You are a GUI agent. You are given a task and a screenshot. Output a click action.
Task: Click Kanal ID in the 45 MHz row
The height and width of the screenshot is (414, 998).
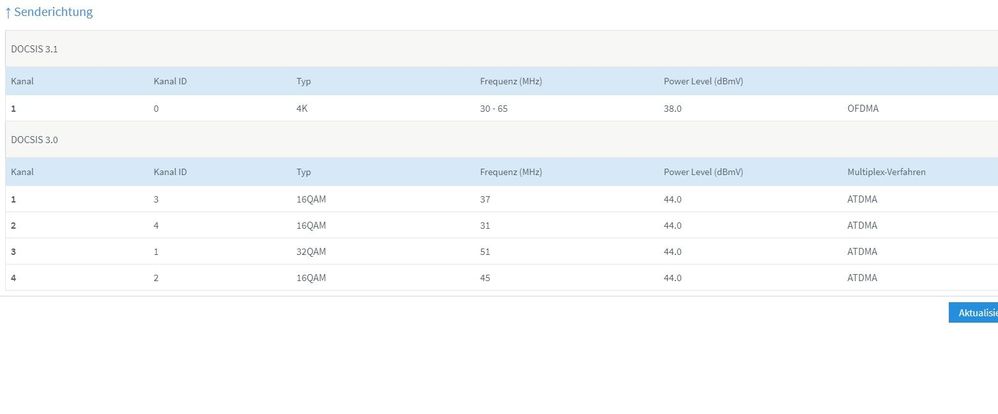click(x=156, y=278)
